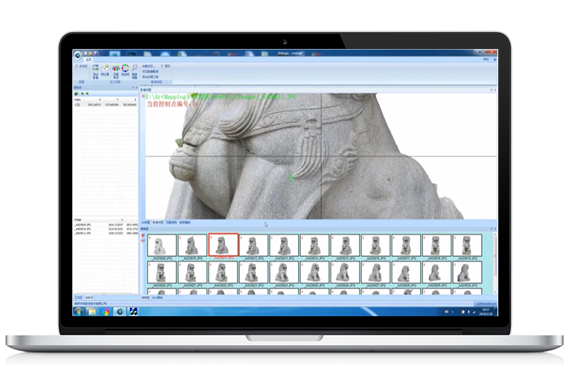Image resolution: width=569 pixels, height=392 pixels.
Task: Open File Explorer from the taskbar
Action: 92,311
